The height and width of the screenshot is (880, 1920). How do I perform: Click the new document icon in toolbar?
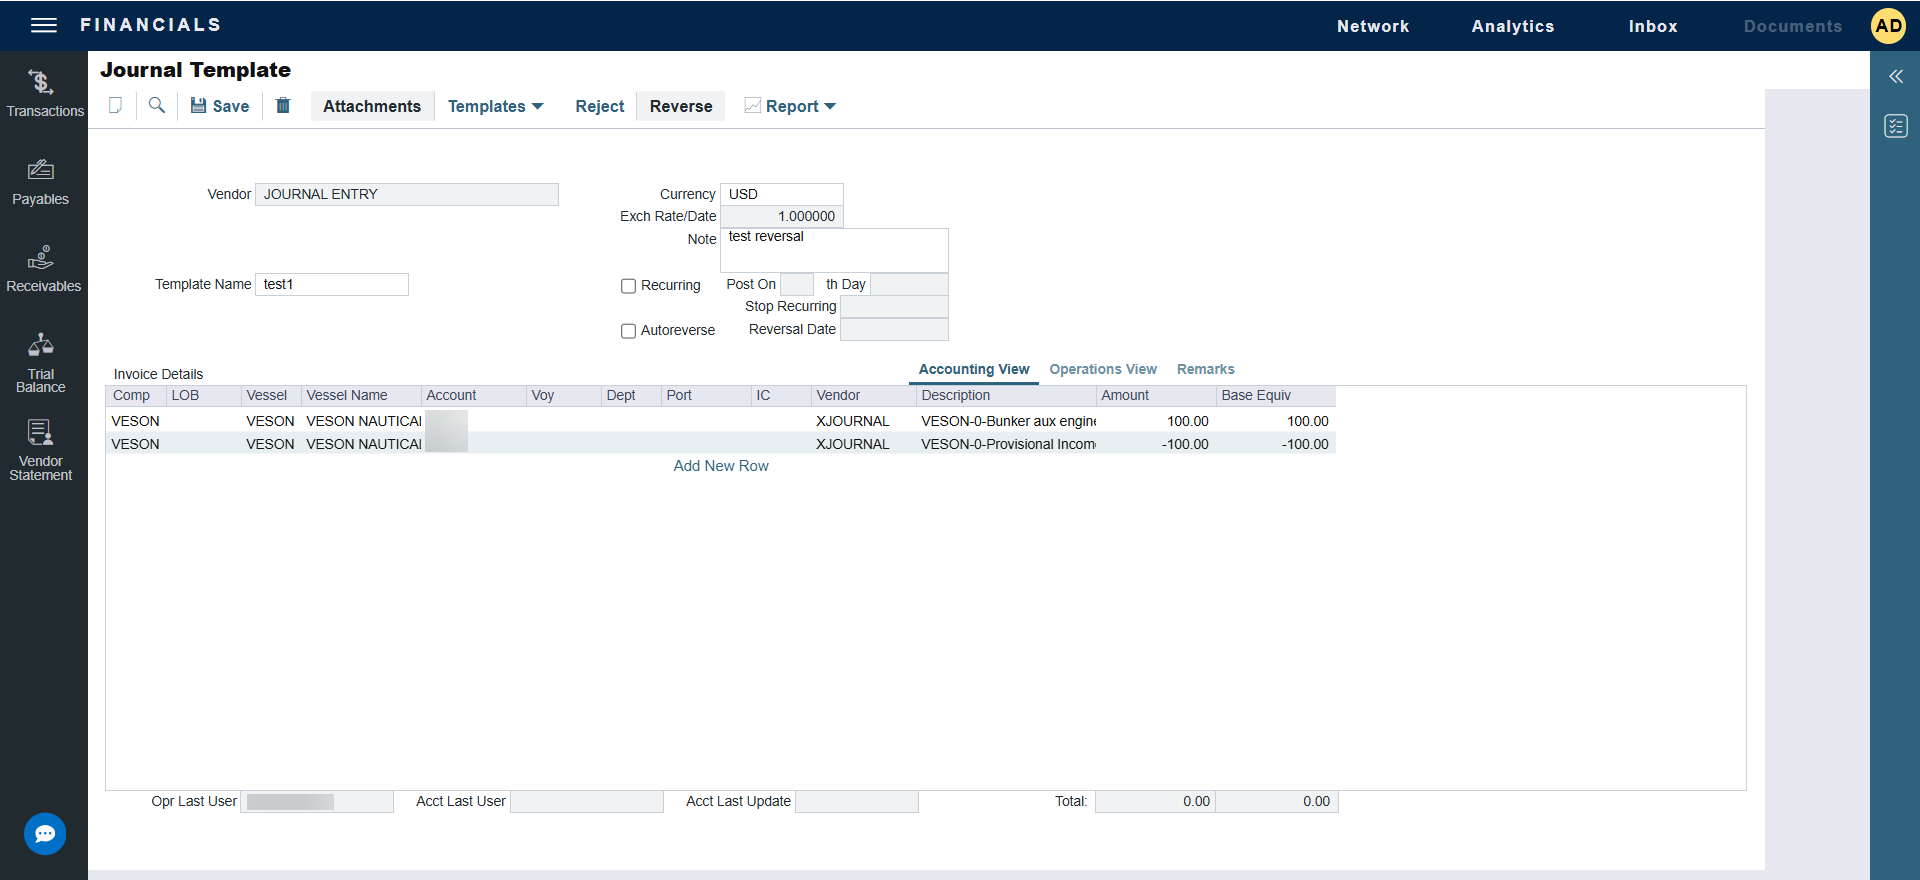pyautogui.click(x=116, y=105)
